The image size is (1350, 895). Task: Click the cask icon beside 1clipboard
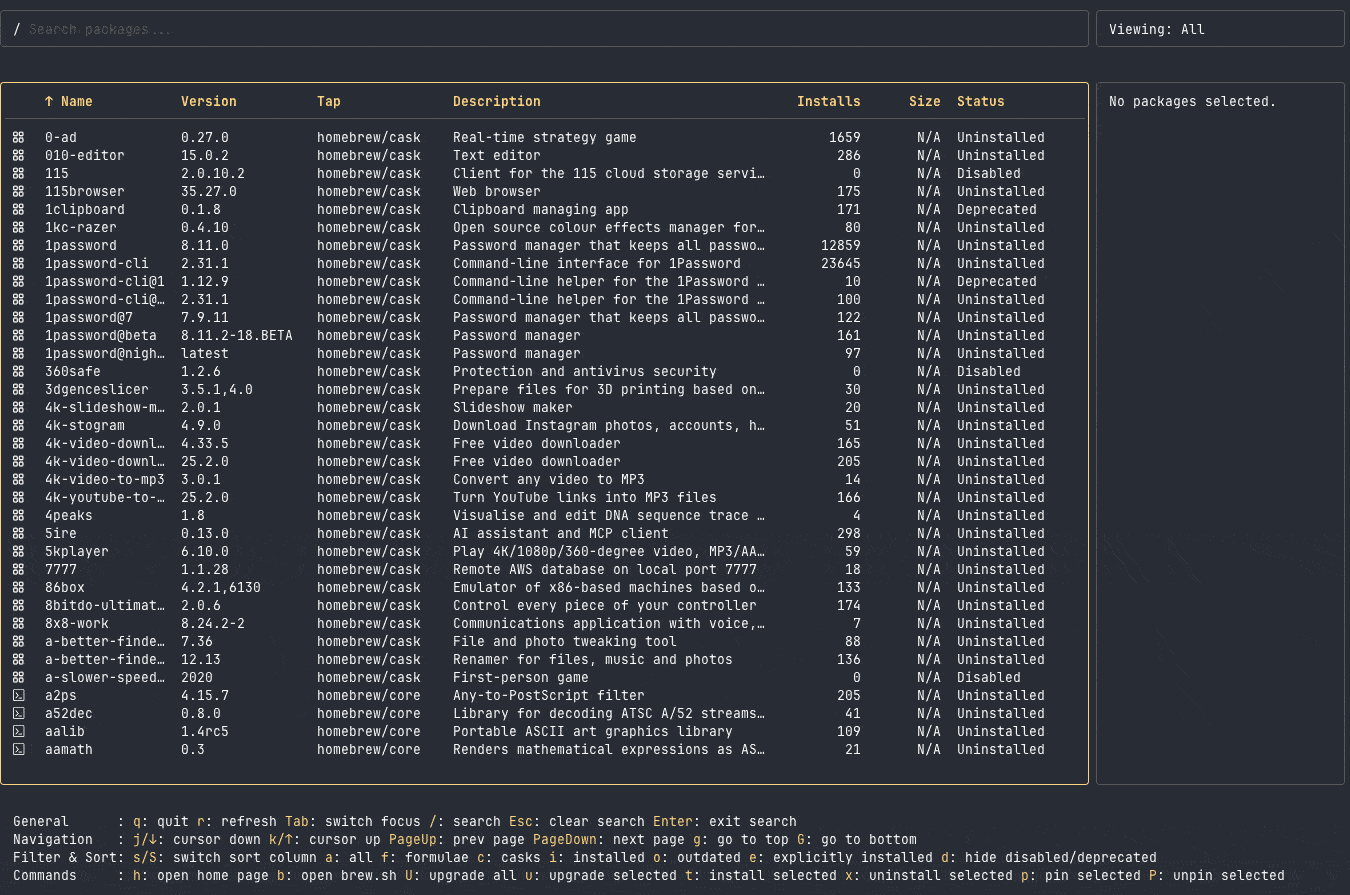pos(18,209)
